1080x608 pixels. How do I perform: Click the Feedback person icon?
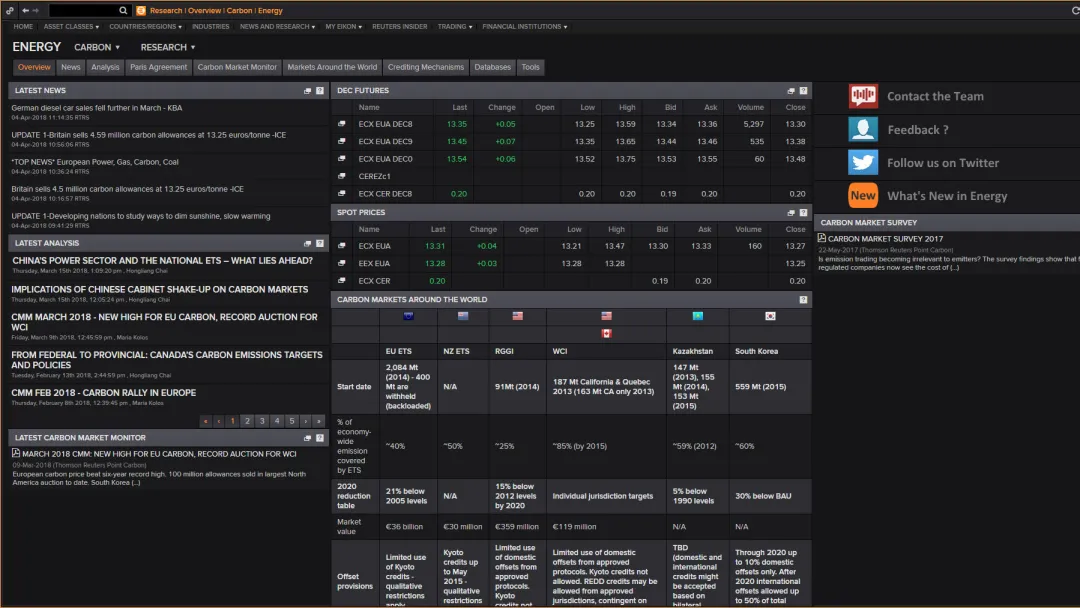863,129
